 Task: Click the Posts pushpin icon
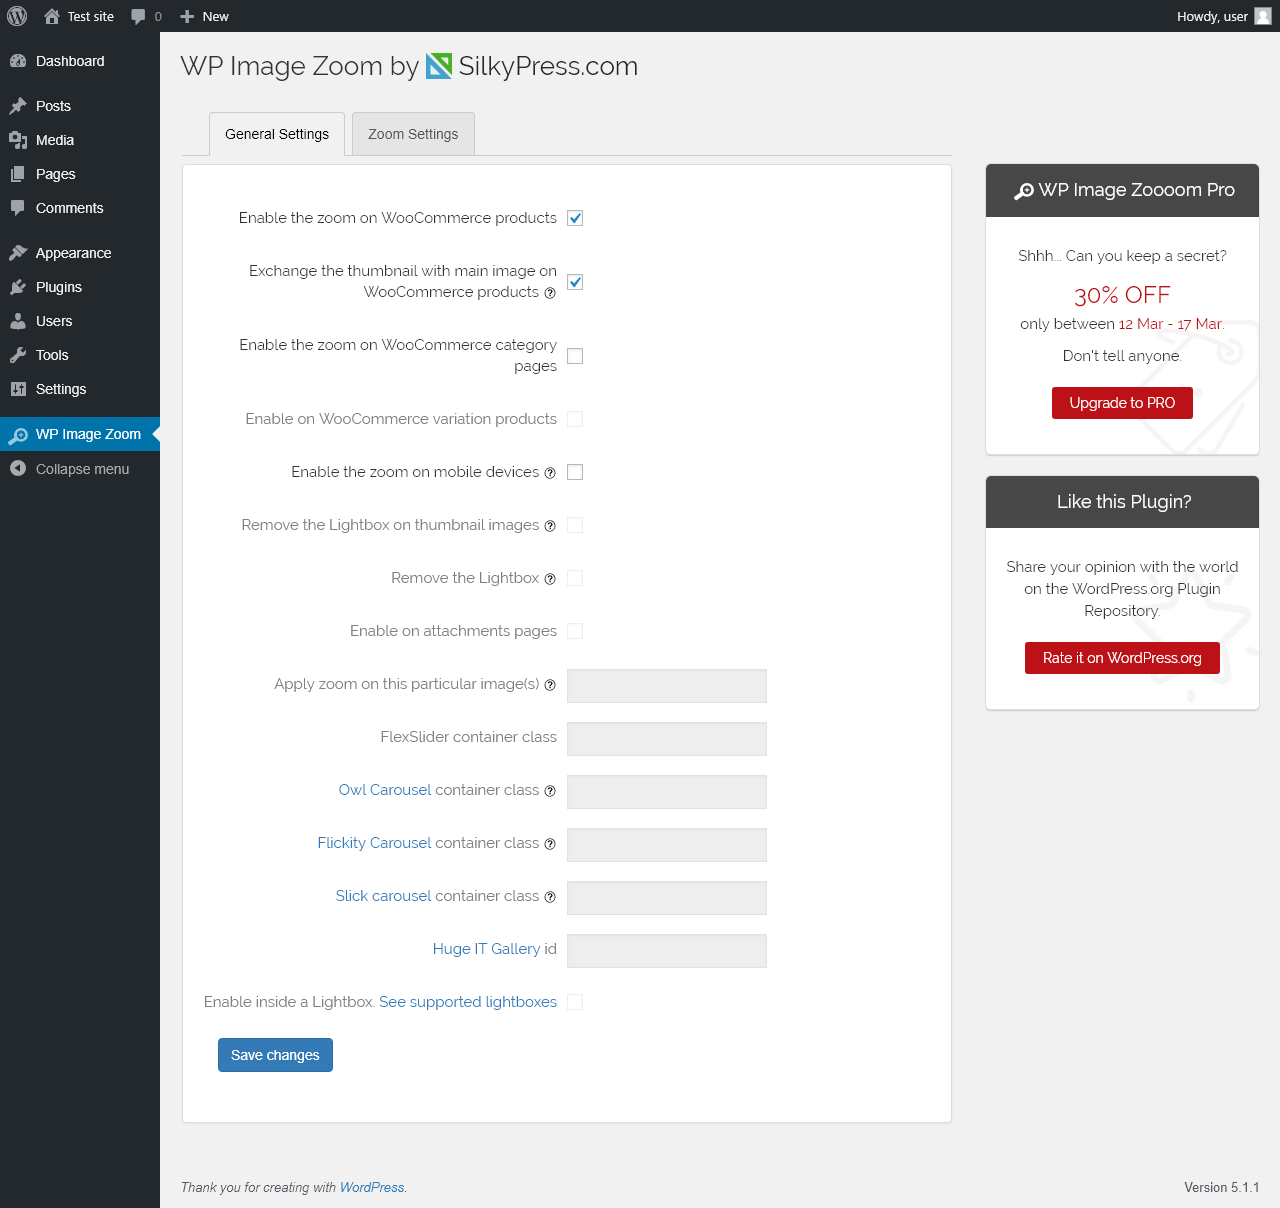coord(18,106)
